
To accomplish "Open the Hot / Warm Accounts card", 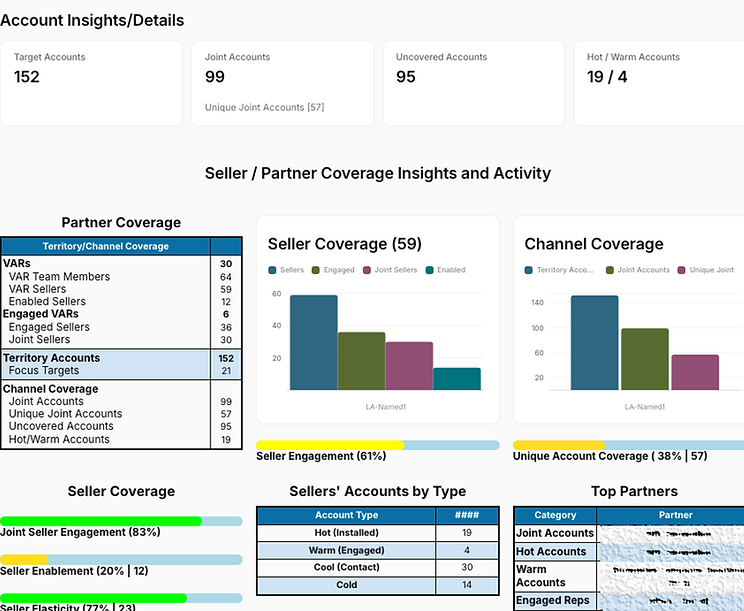I will [x=659, y=83].
